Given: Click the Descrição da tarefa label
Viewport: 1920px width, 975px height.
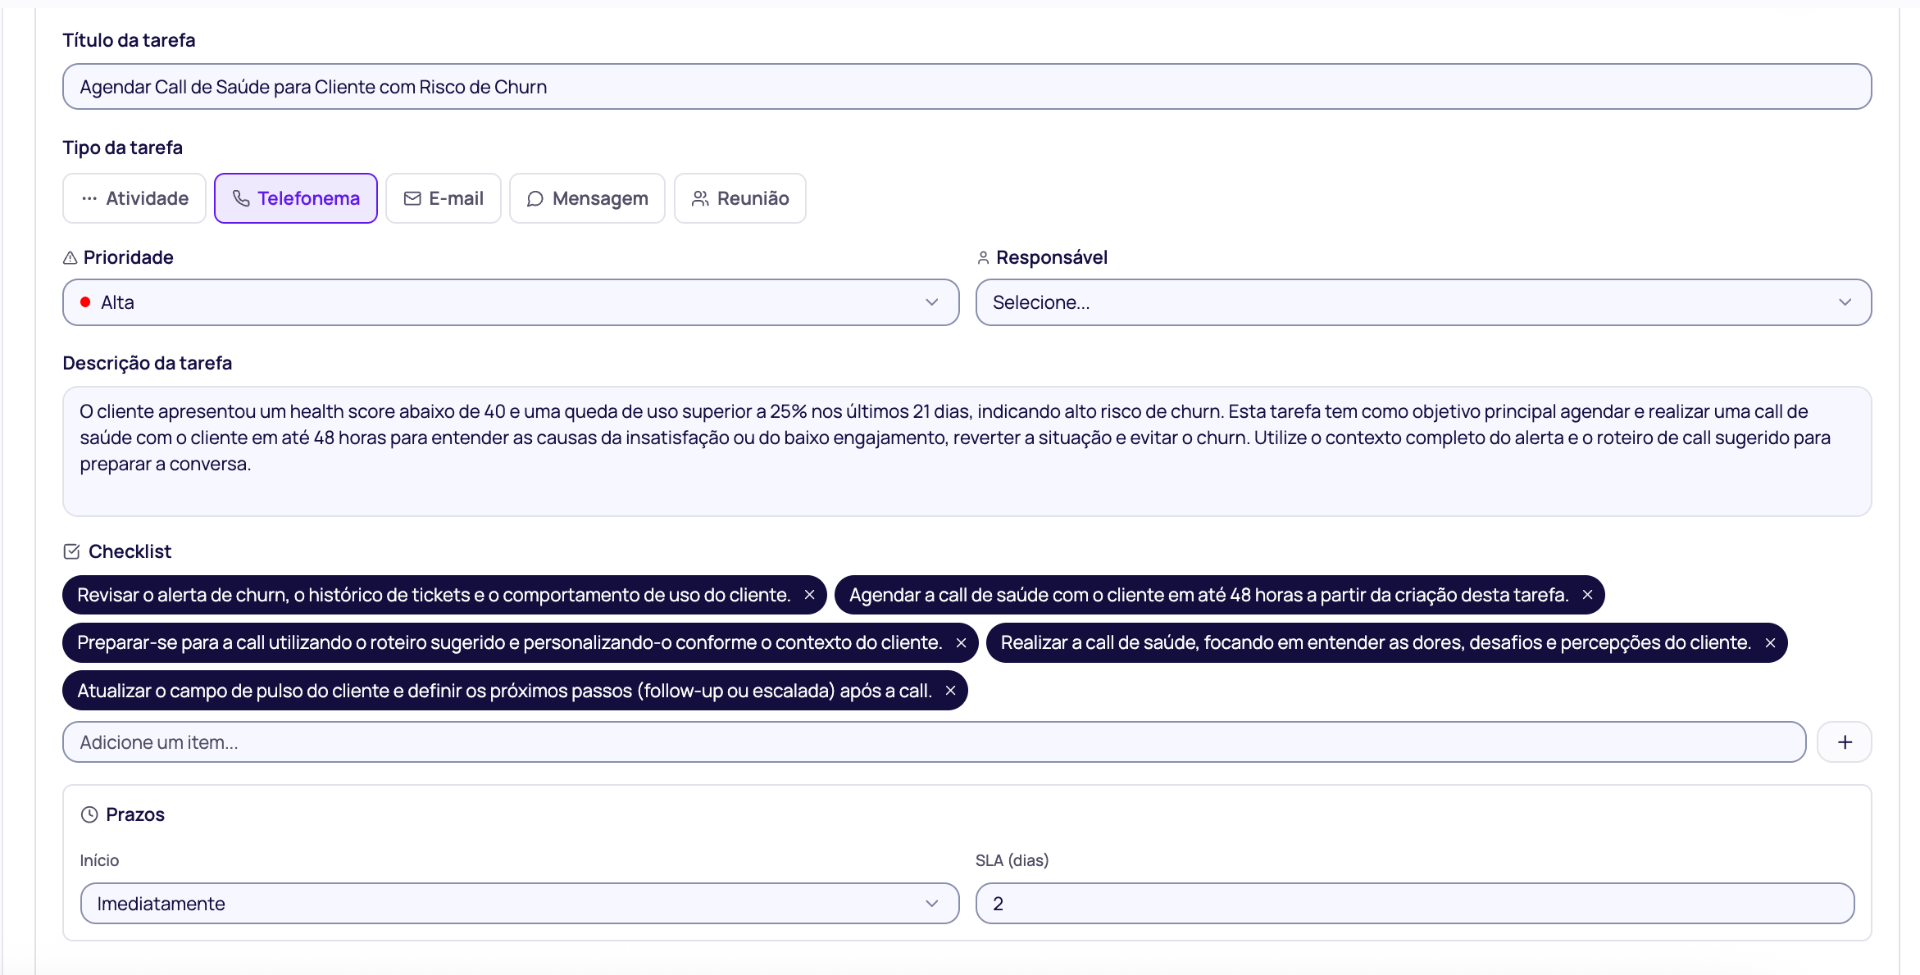Looking at the screenshot, I should pos(147,363).
